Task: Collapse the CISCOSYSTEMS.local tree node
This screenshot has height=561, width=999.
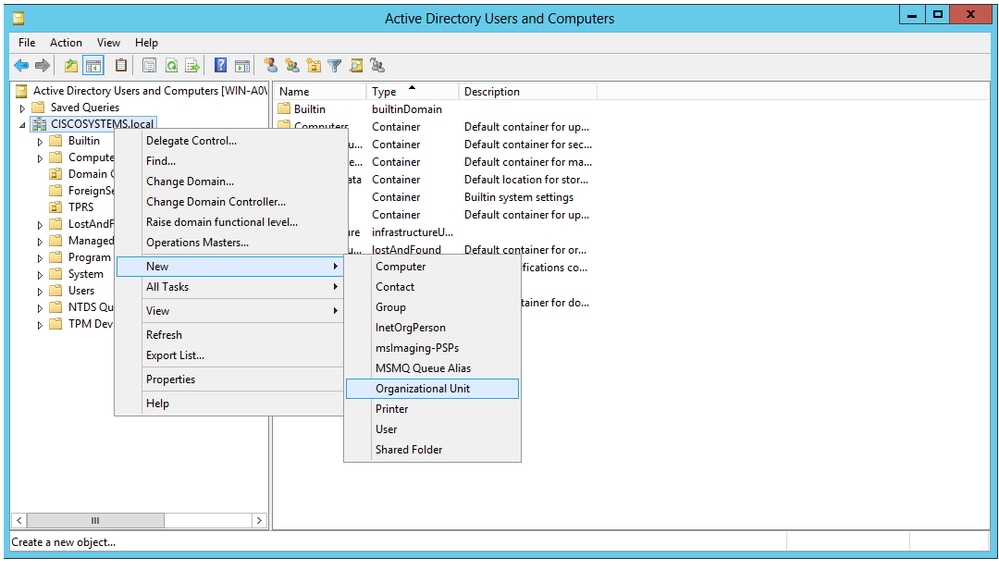Action: click(22, 125)
